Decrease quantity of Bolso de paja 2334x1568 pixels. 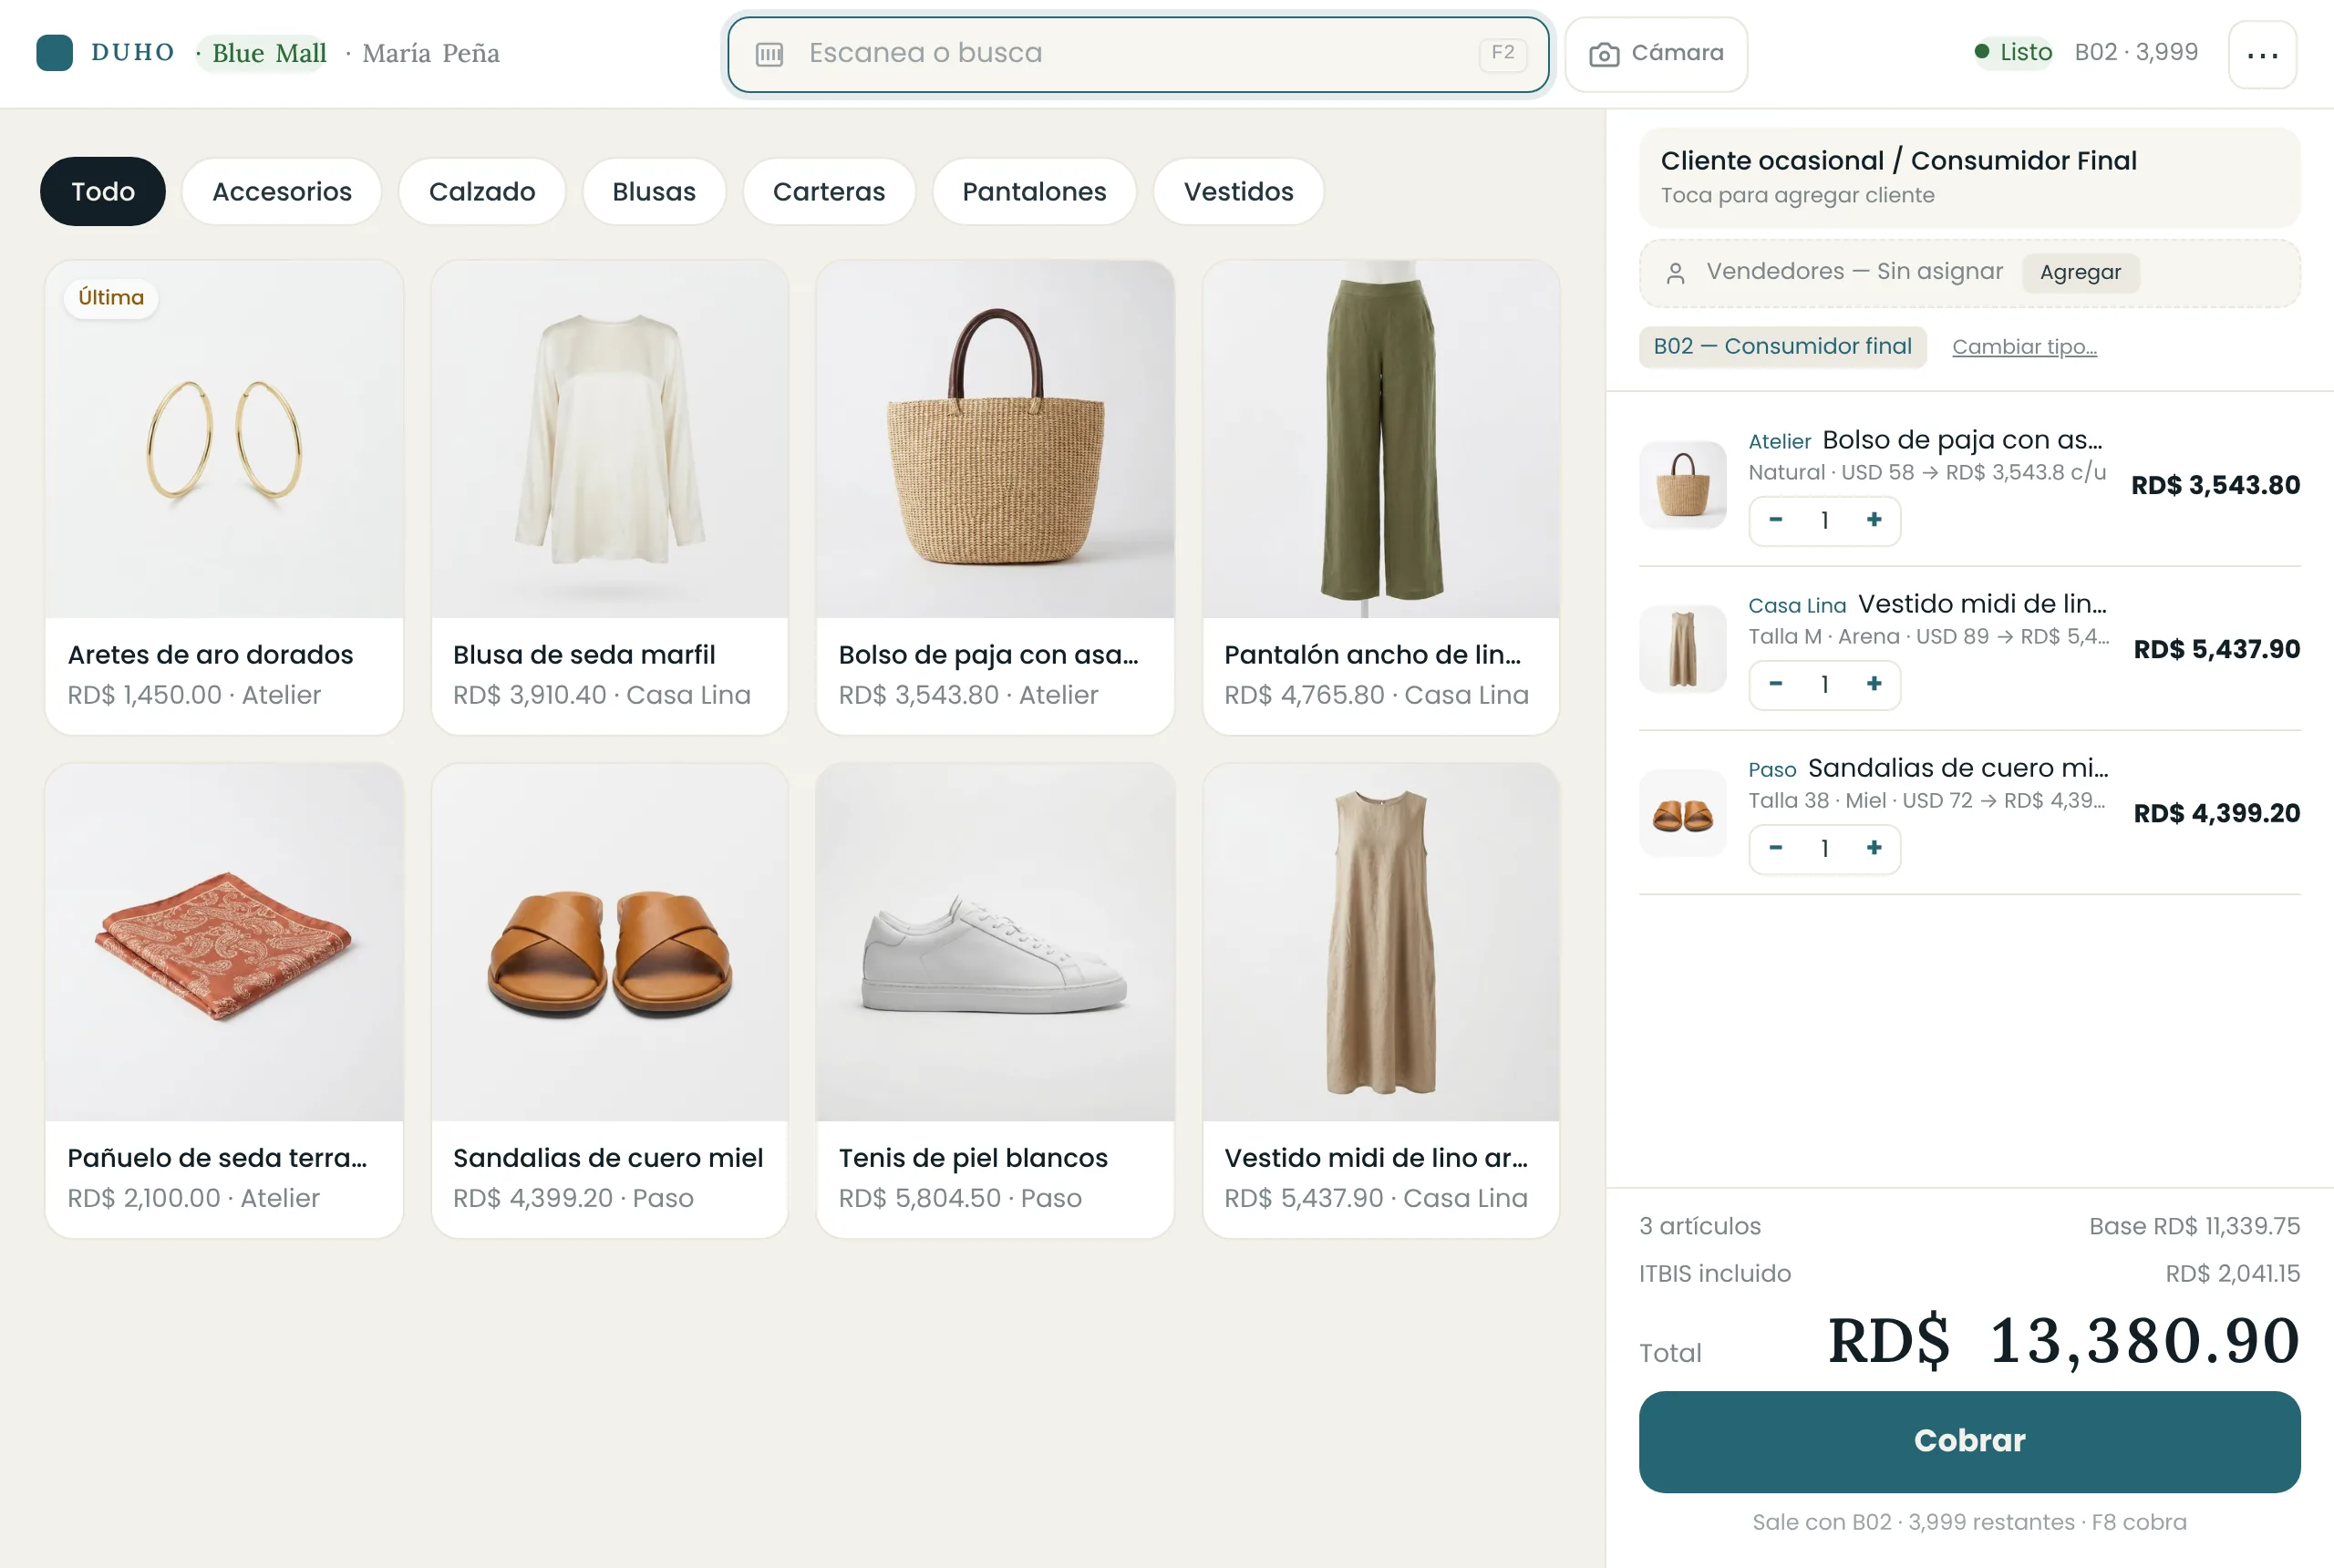(1776, 520)
